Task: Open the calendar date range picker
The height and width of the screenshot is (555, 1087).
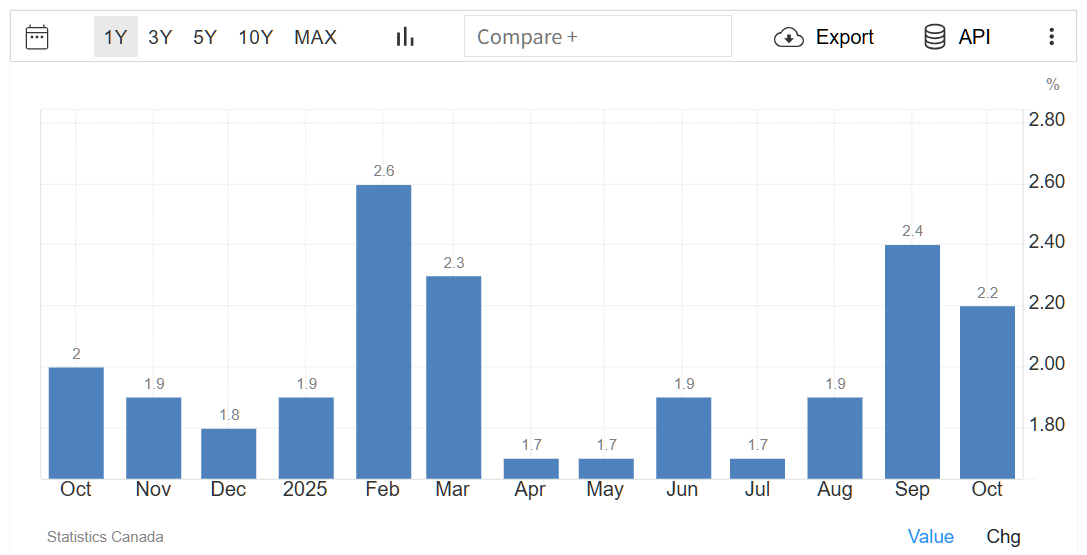Action: click(37, 37)
